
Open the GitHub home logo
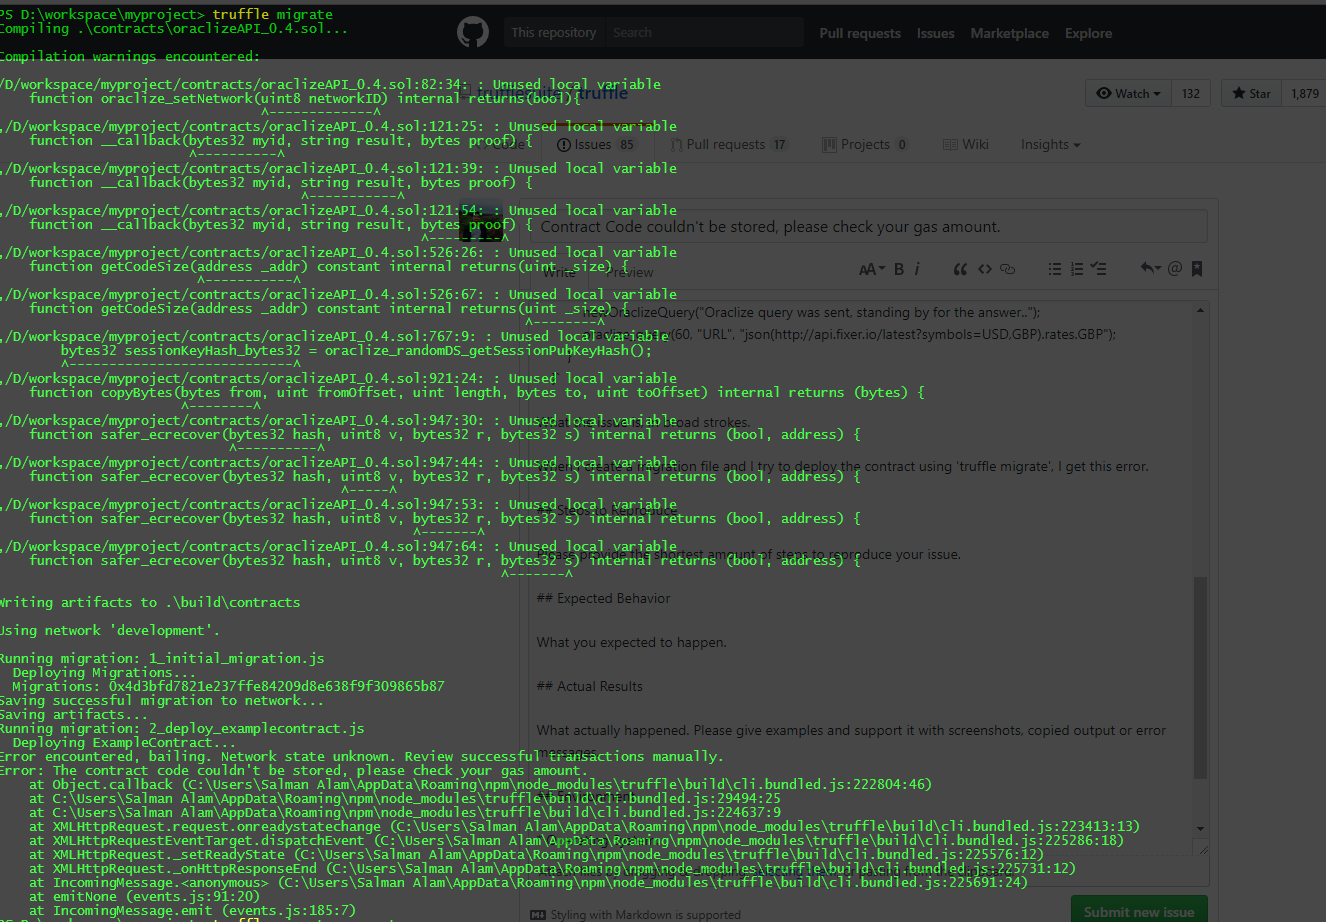coord(473,32)
